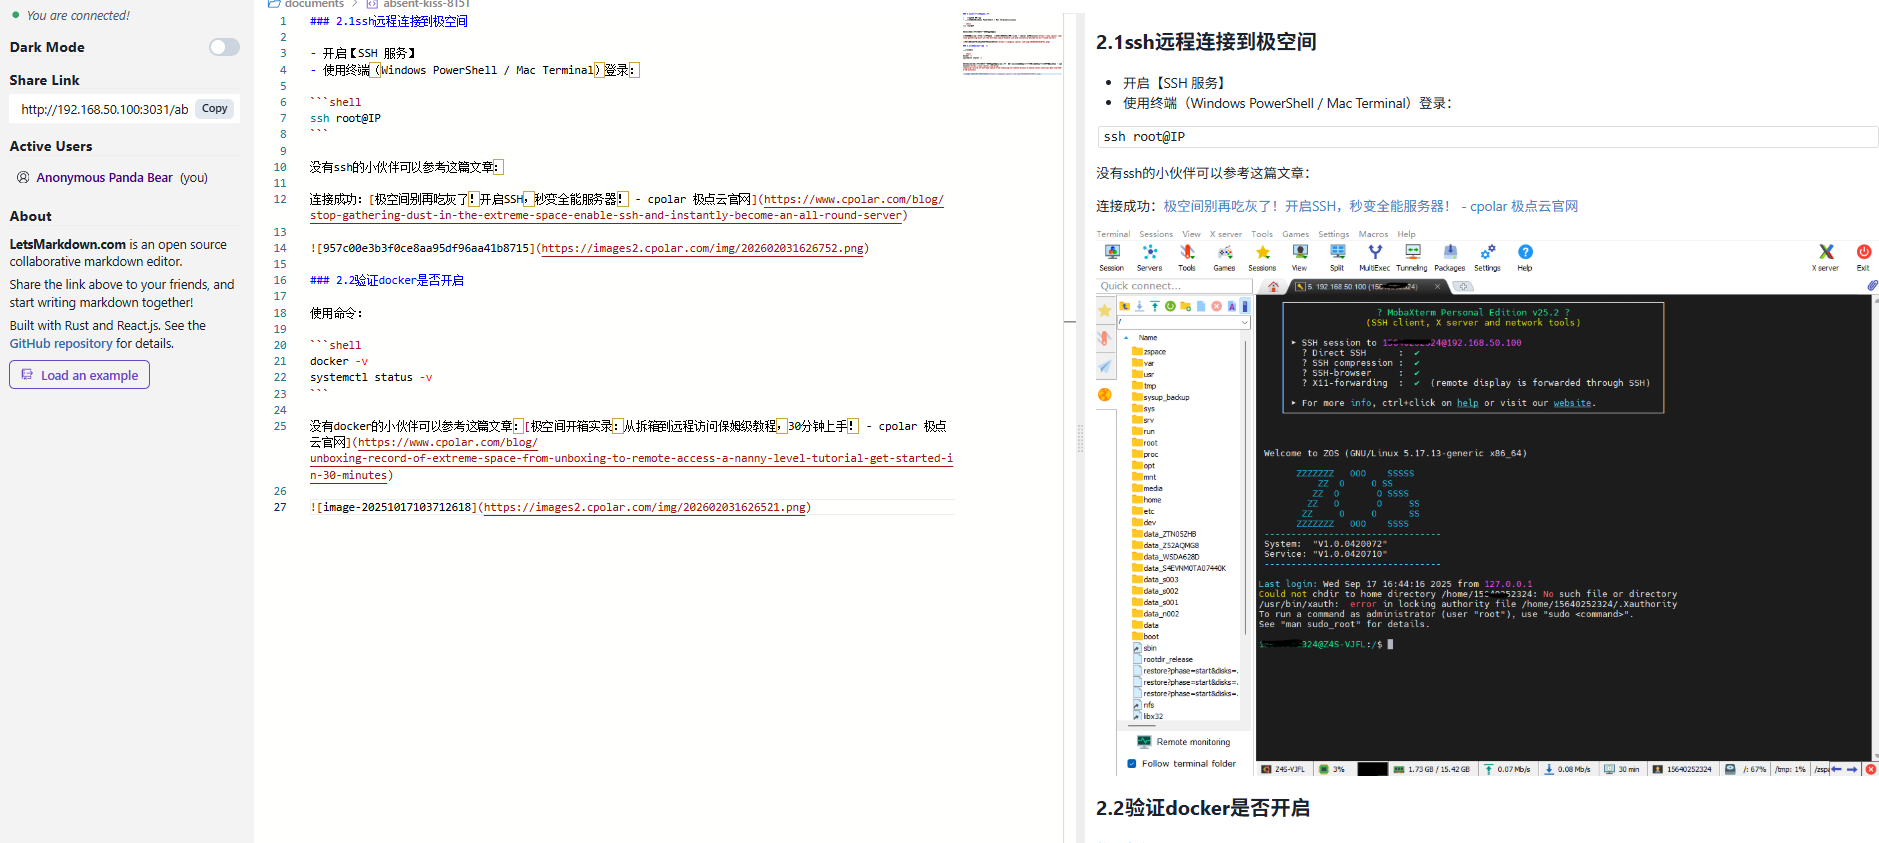
Task: Click the star sidebar tab in MobaXterm
Action: (1105, 310)
